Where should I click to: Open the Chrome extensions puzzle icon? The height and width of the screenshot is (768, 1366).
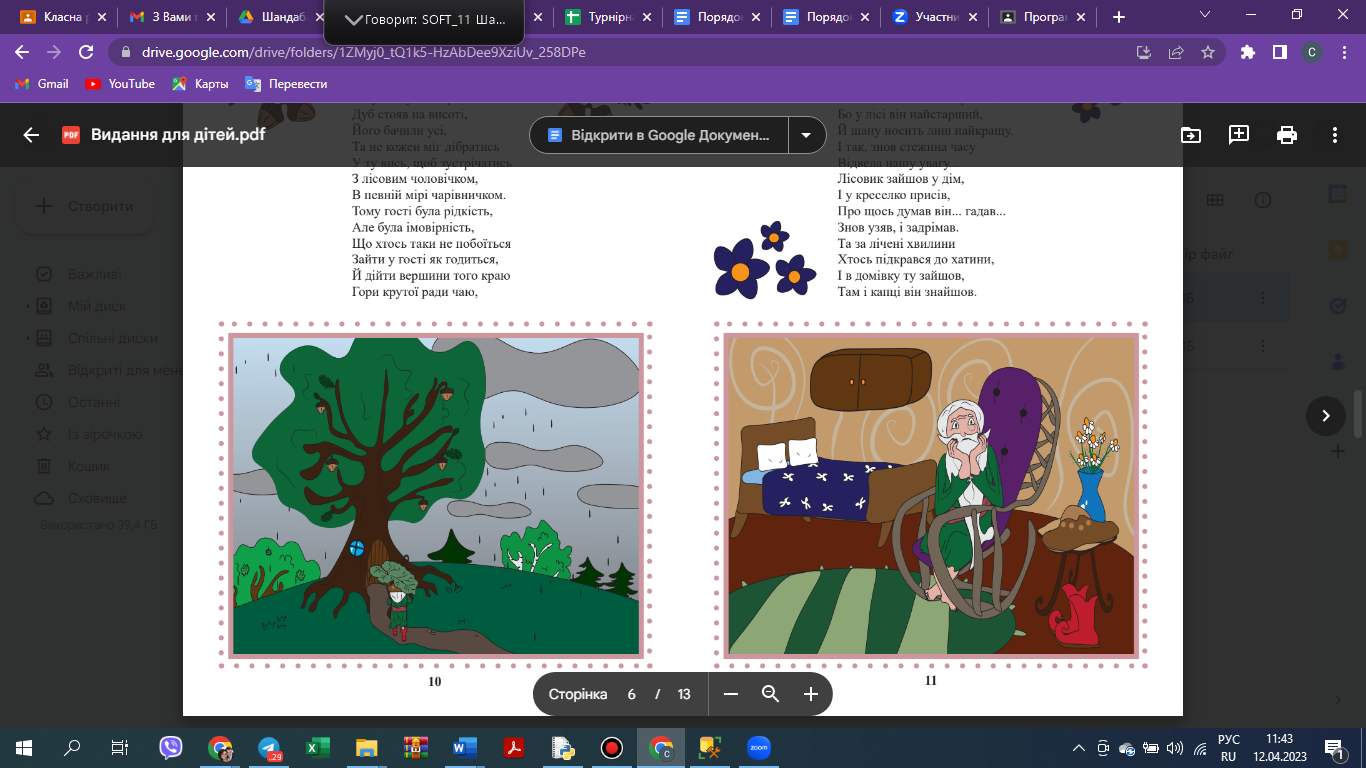pyautogui.click(x=1247, y=52)
